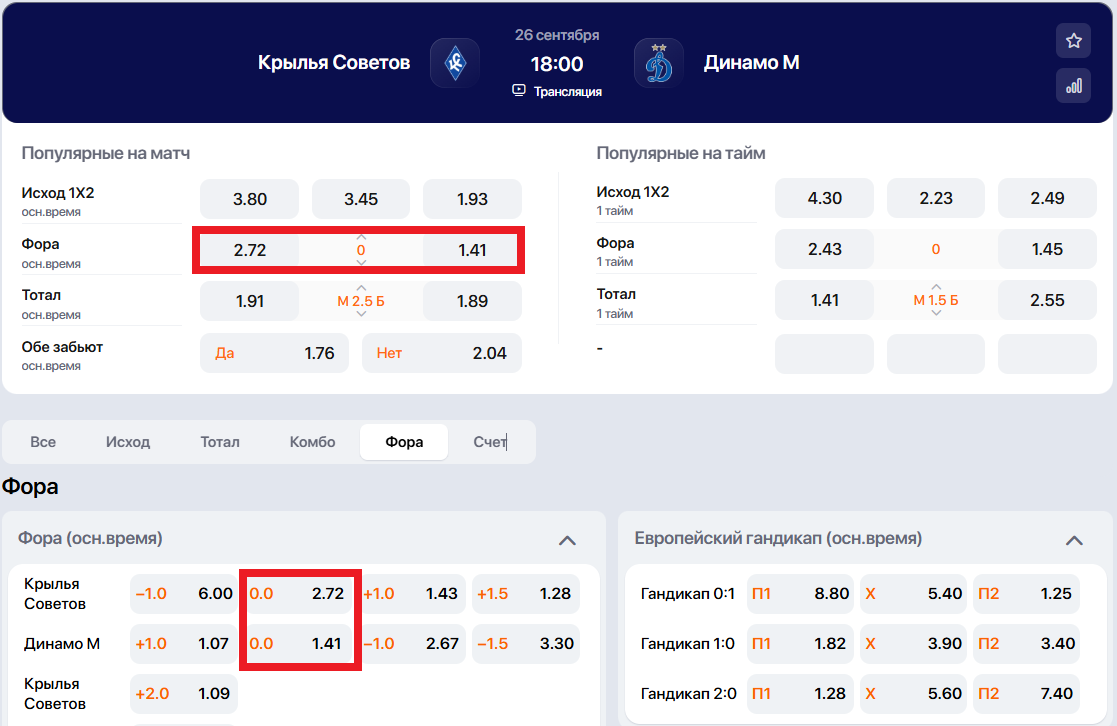Decrease match Фора value with down arrow

click(361, 262)
